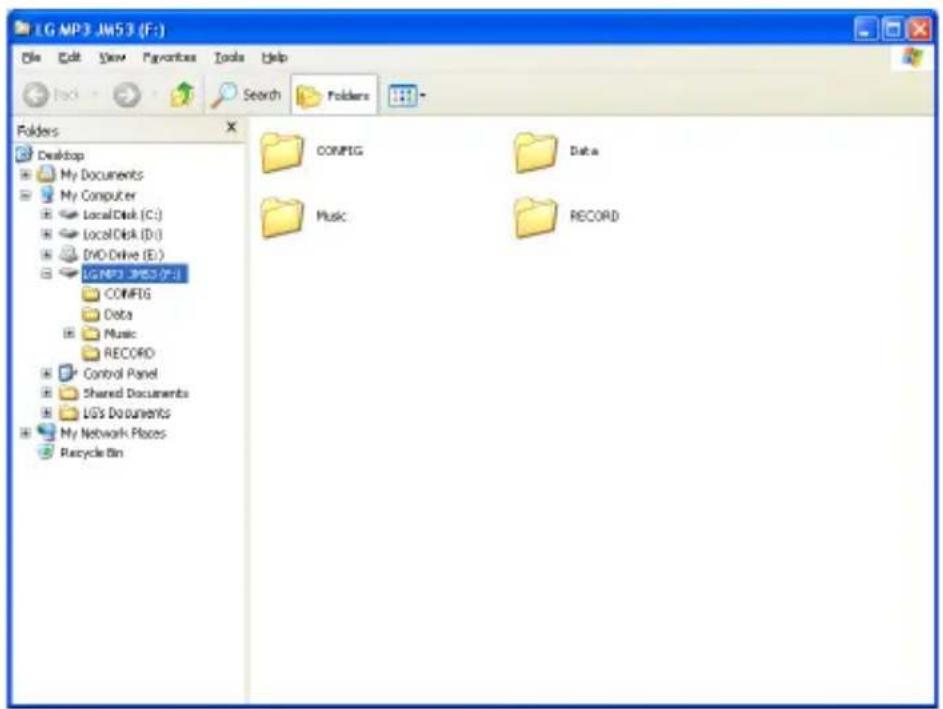Open the File menu

pos(31,57)
